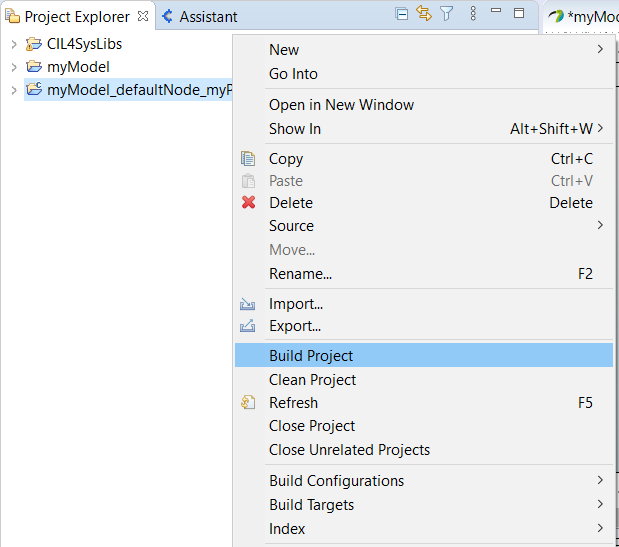The image size is (619, 547).
Task: Select Open in New Window
Action: (424, 105)
